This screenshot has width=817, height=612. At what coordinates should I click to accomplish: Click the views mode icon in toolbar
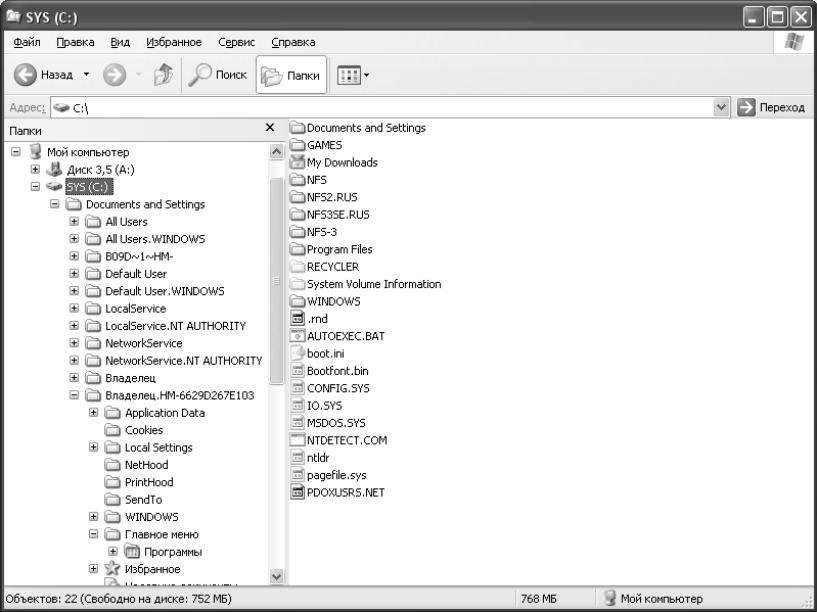click(x=348, y=76)
